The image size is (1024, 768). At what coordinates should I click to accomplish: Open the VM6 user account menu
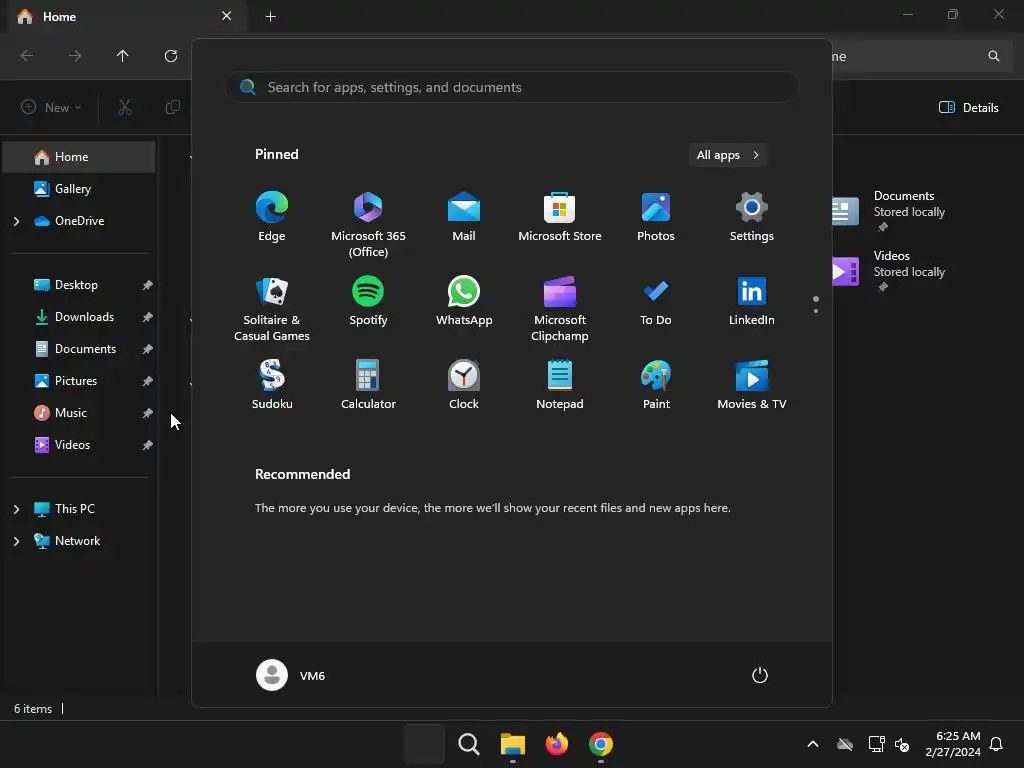click(x=291, y=675)
